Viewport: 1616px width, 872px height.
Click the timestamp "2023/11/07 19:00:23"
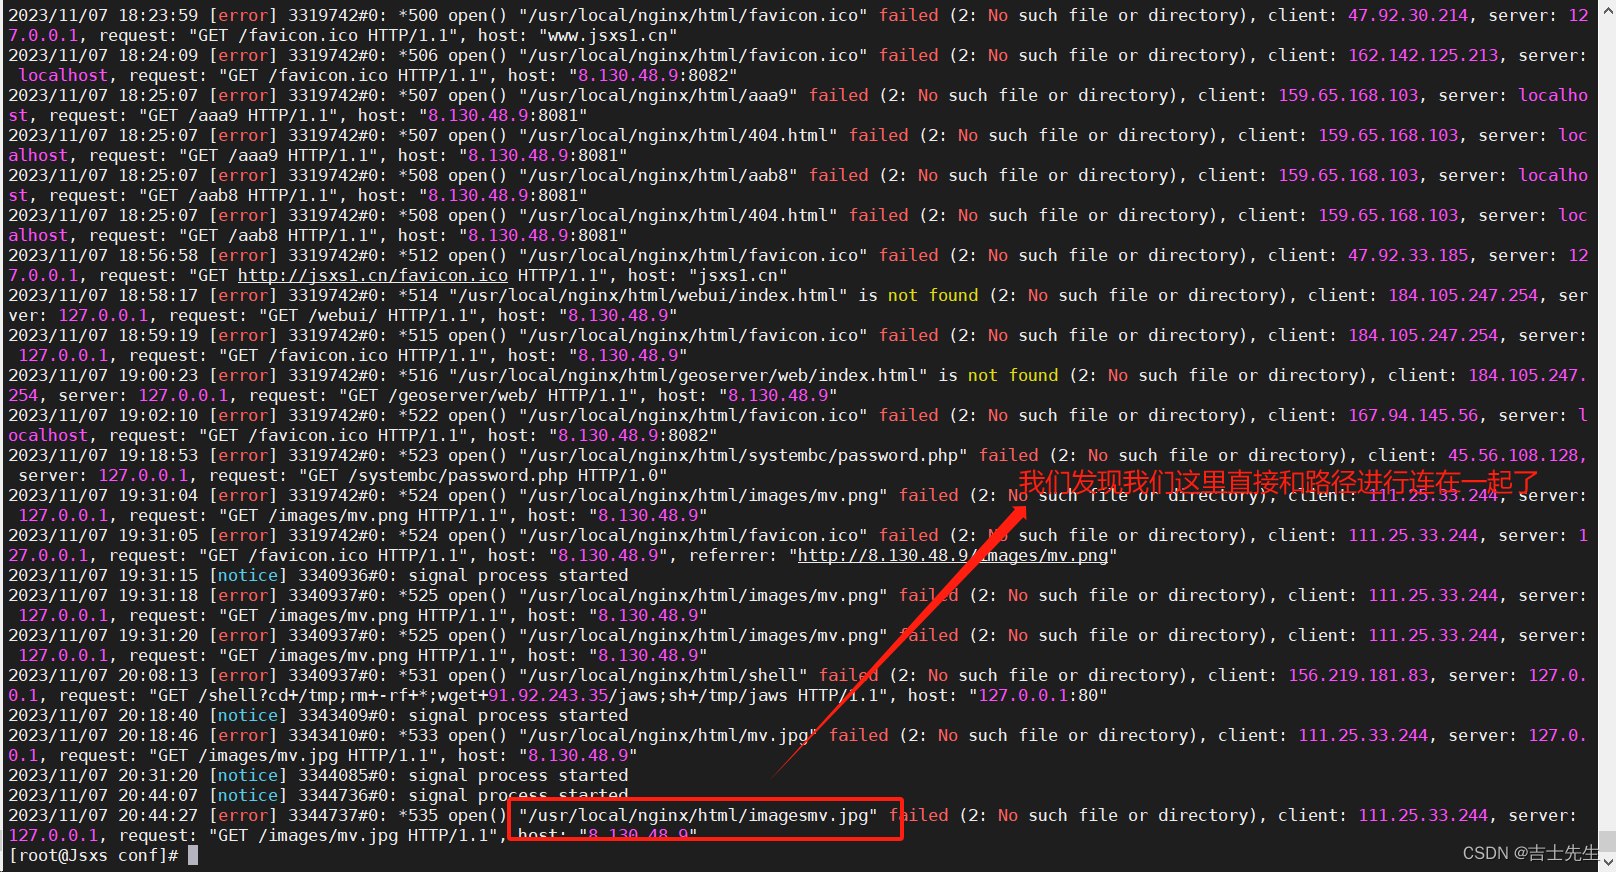103,375
